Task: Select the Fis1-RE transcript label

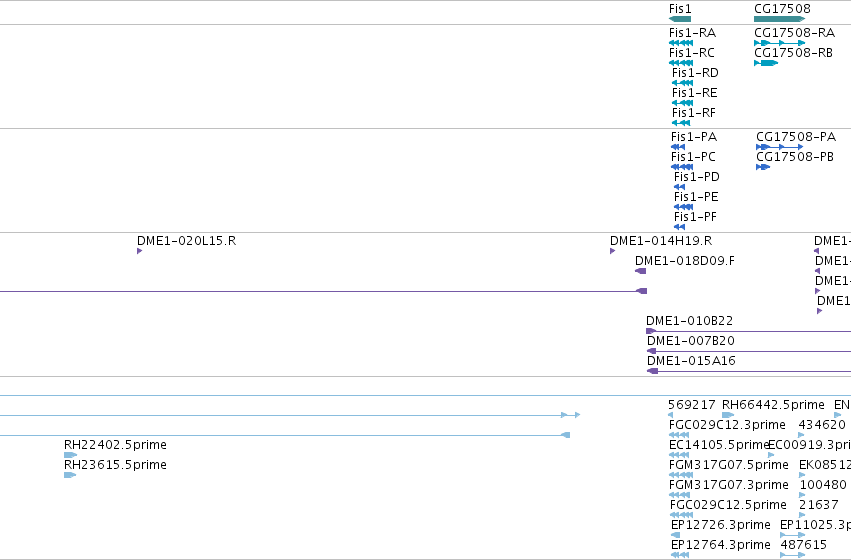Action: pyautogui.click(x=695, y=93)
